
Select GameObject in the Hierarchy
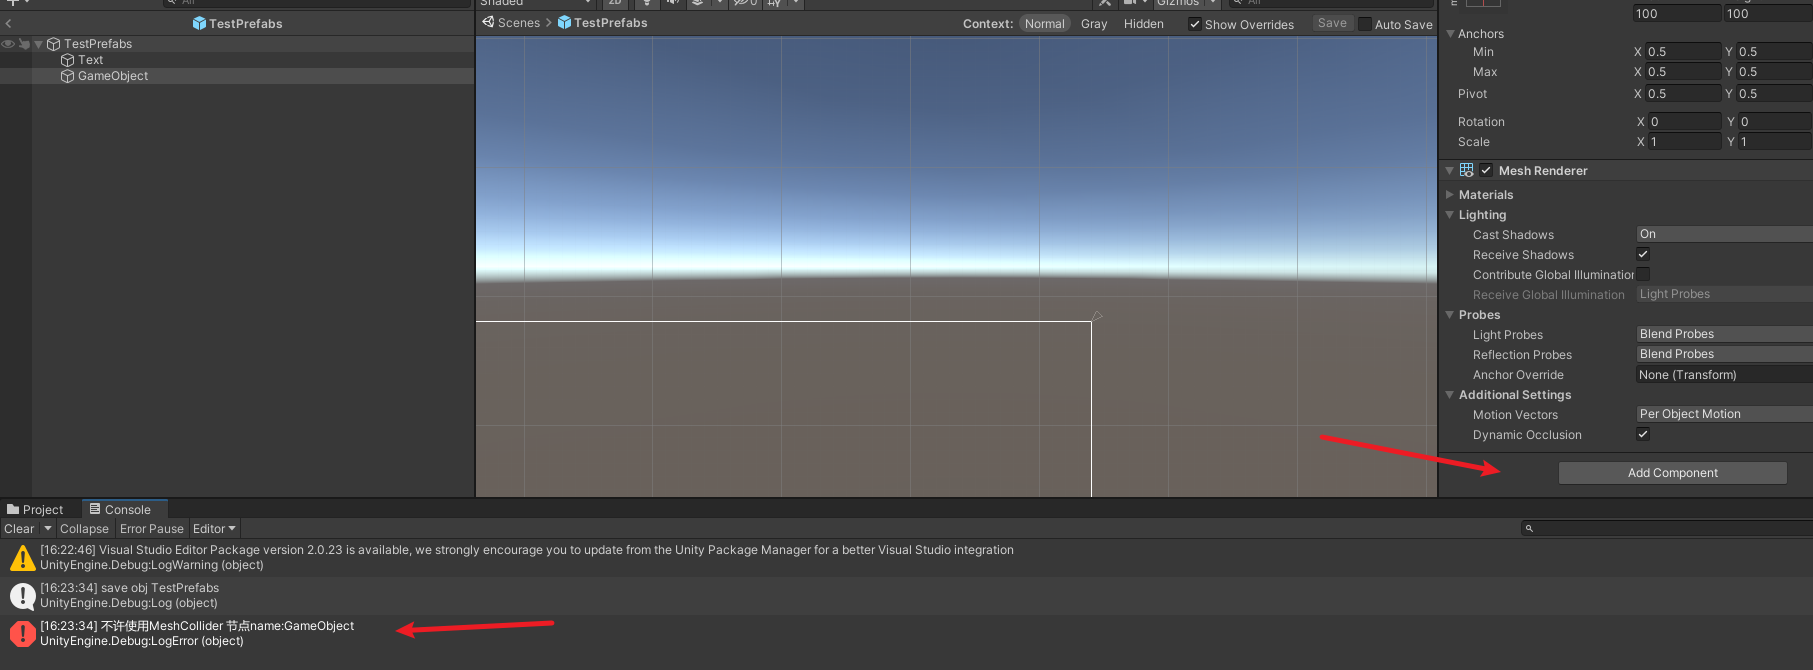[x=113, y=76]
